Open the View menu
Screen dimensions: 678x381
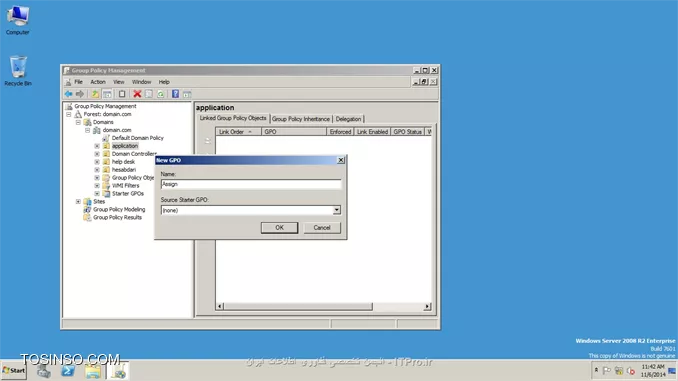(118, 82)
